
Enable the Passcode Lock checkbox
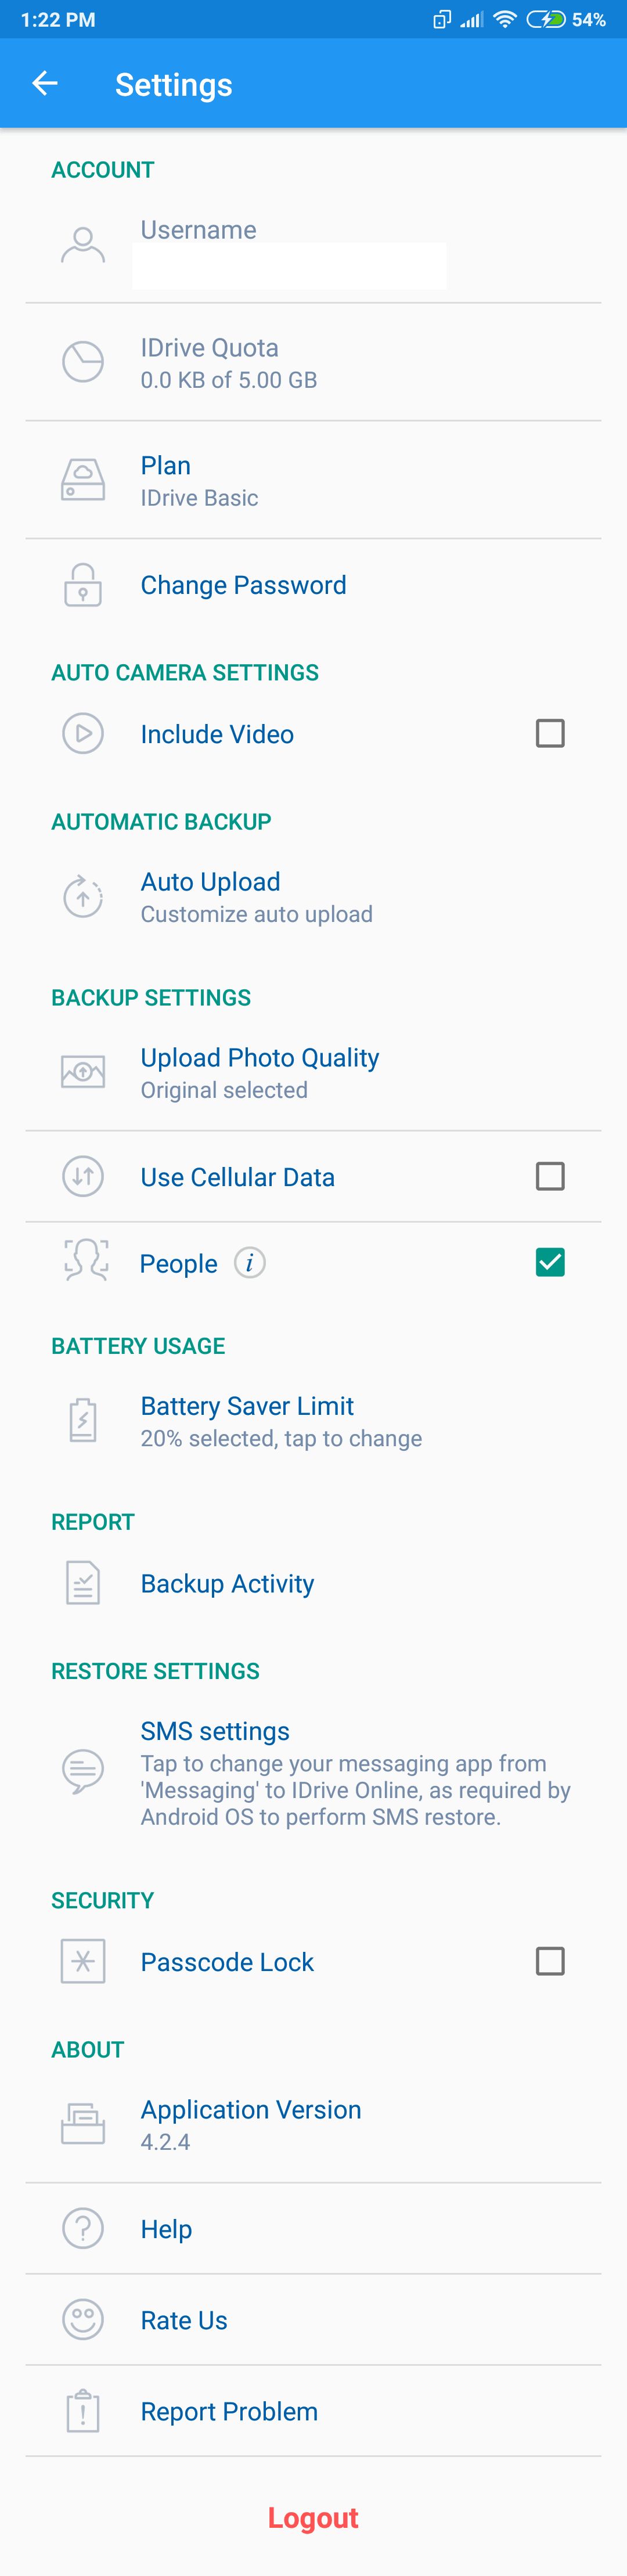point(550,1961)
